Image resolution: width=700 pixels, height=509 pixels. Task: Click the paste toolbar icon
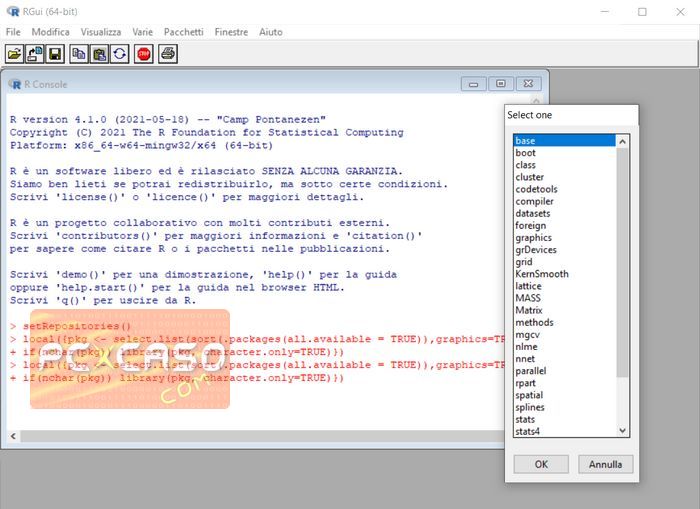(x=99, y=54)
